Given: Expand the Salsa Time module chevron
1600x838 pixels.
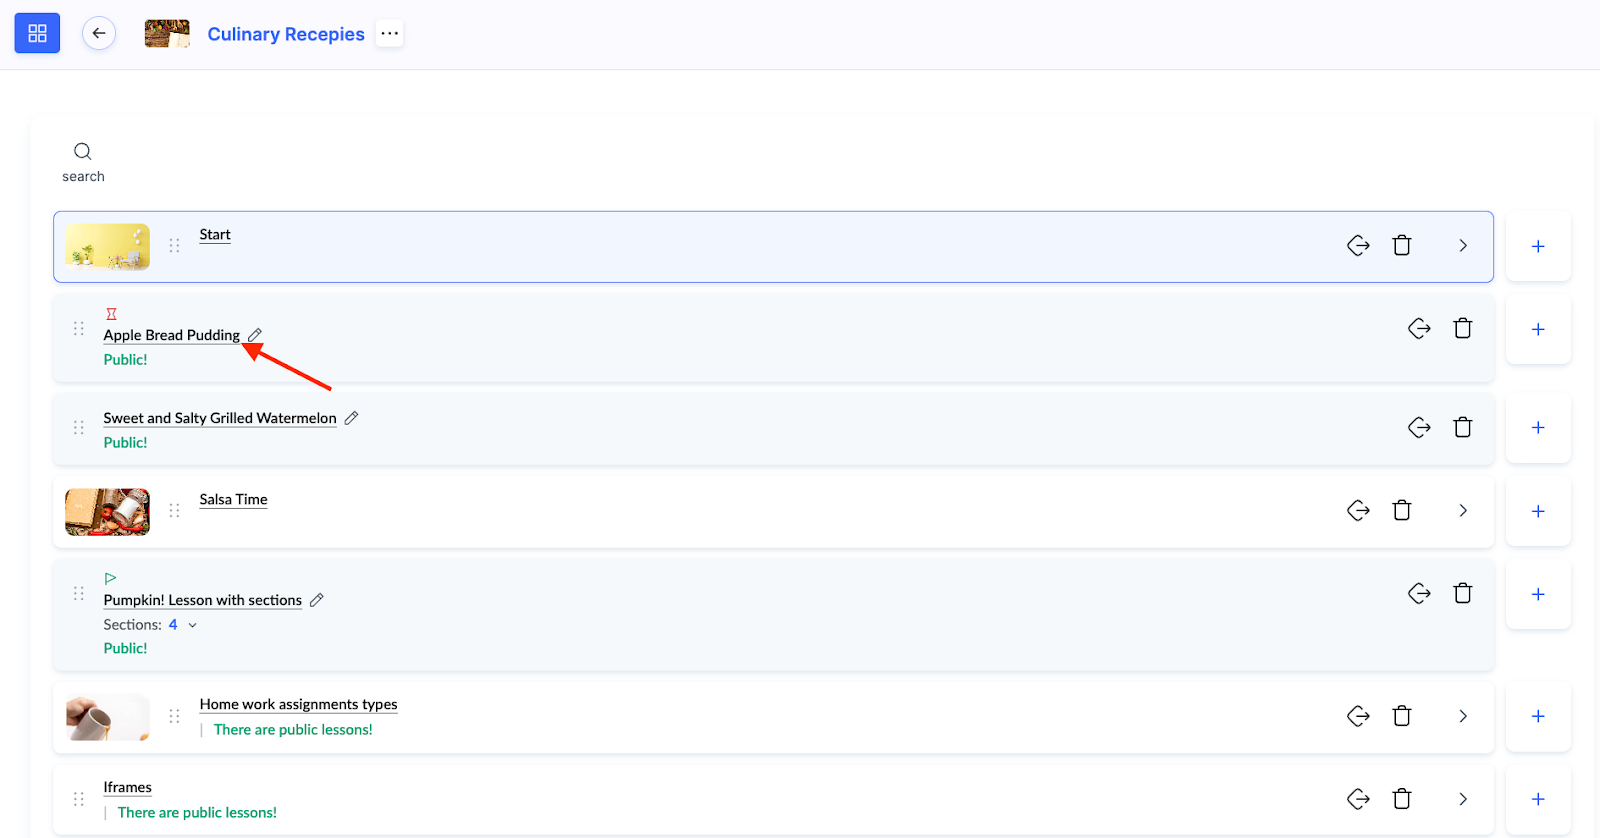Looking at the screenshot, I should pos(1463,510).
